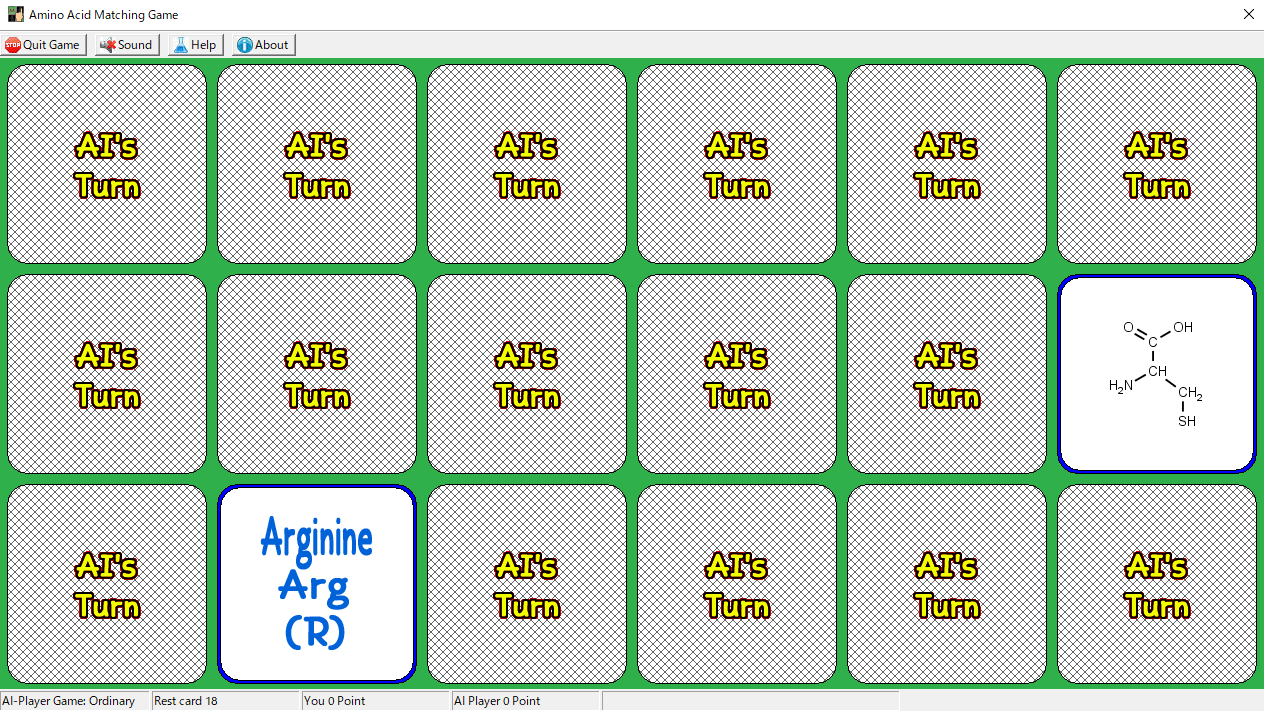
Task: Flip the card immediately left of structure card
Action: pyautogui.click(x=947, y=374)
